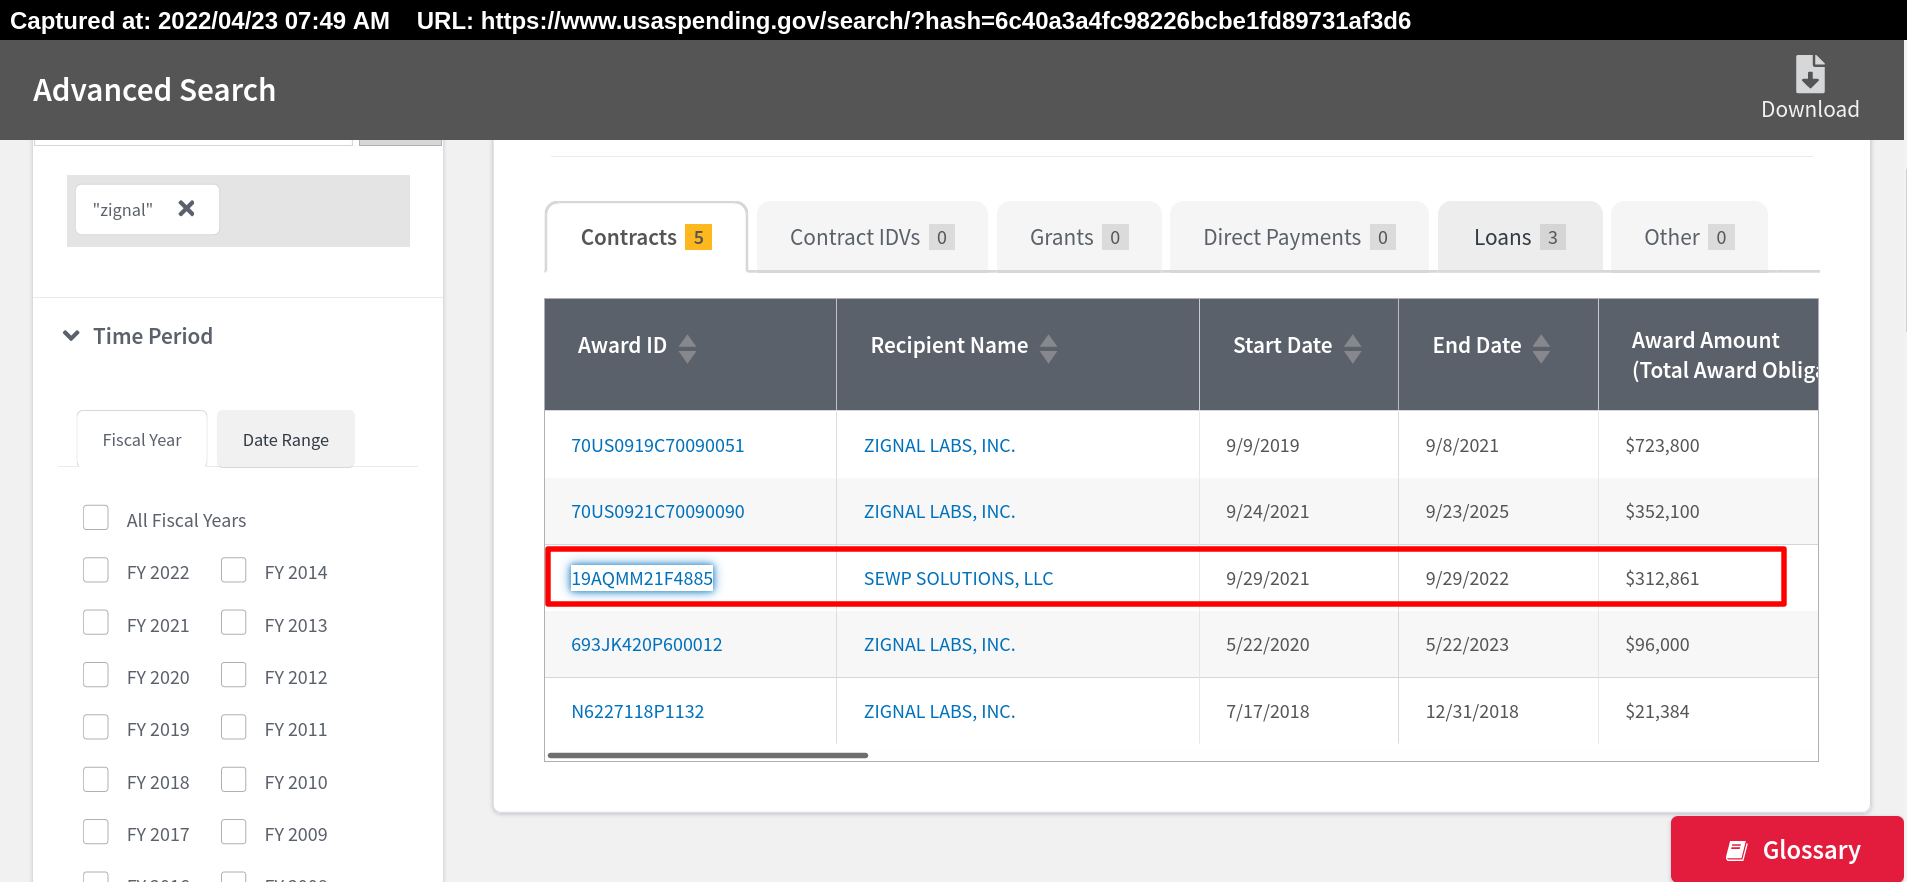Screen dimensions: 1907x882
Task: Click the $312,861 award amount cell
Action: 1662,578
